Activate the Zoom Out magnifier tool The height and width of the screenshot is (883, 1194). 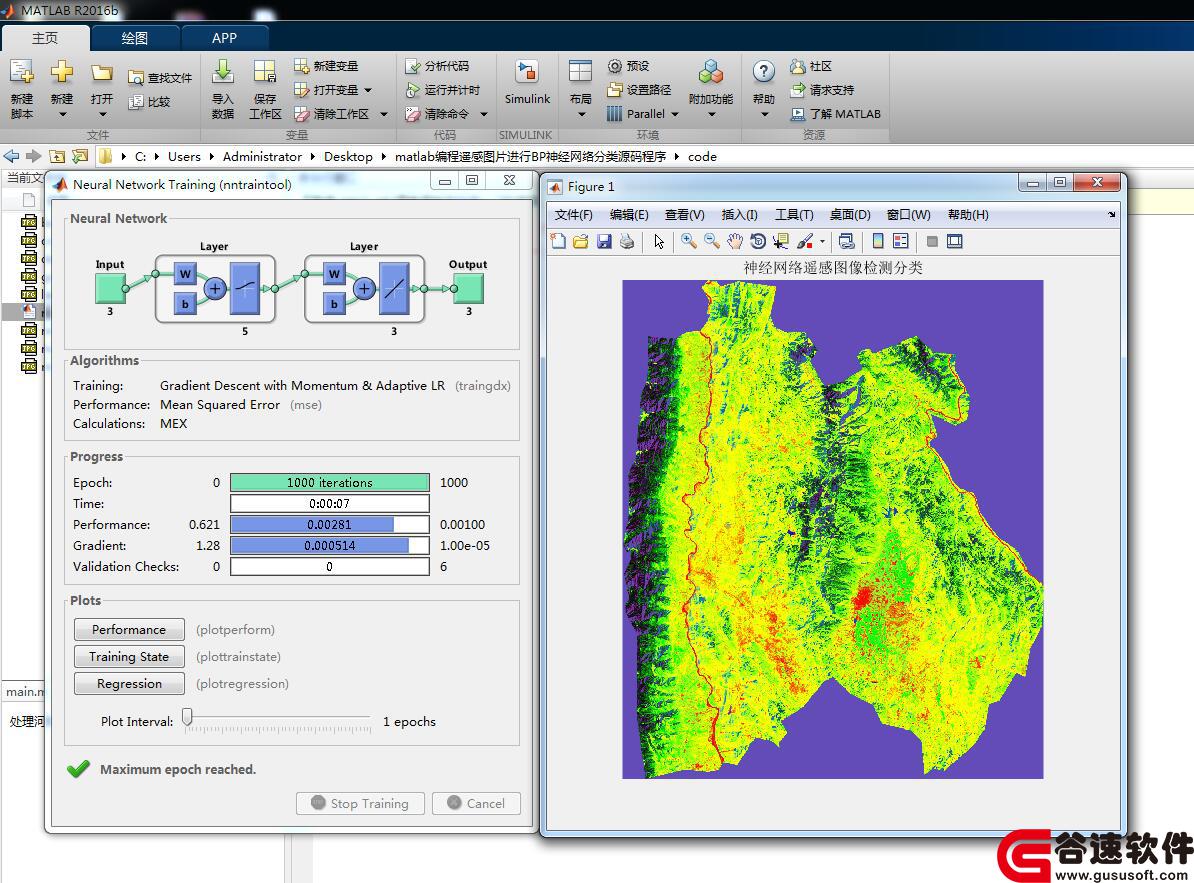point(712,241)
